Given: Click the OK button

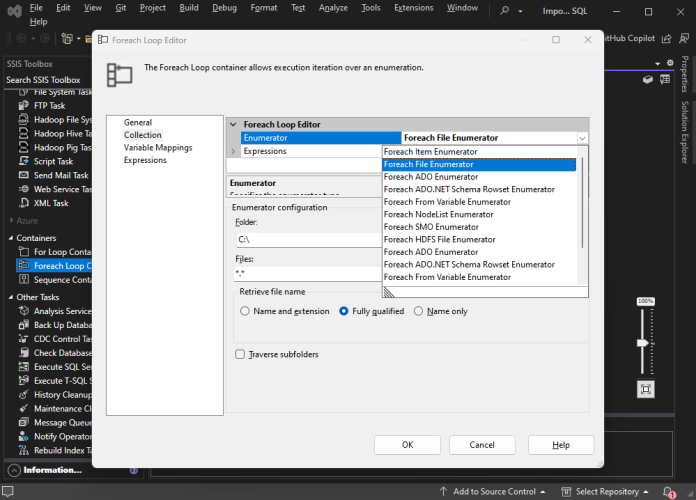Looking at the screenshot, I should click(407, 444).
